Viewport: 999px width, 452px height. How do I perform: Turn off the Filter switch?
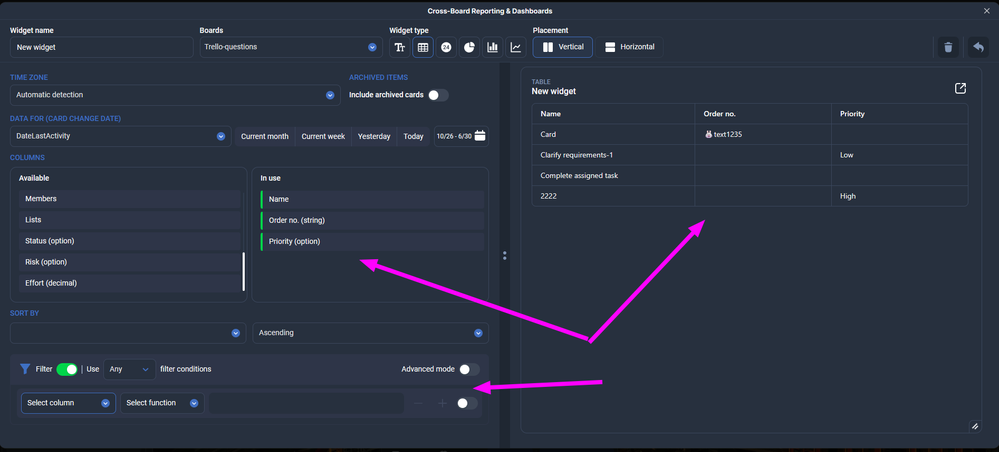point(67,369)
